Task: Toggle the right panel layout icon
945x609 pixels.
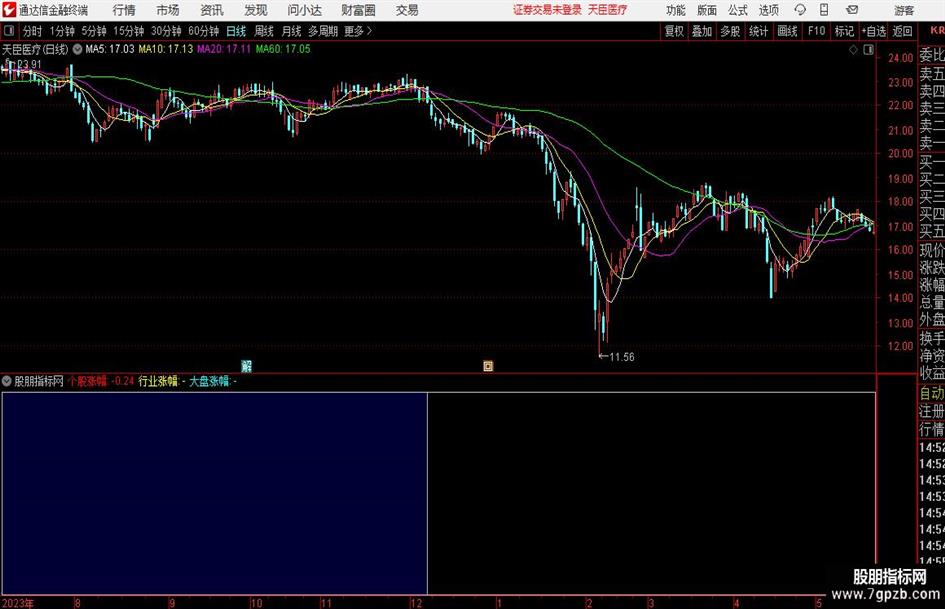Action: coord(868,50)
